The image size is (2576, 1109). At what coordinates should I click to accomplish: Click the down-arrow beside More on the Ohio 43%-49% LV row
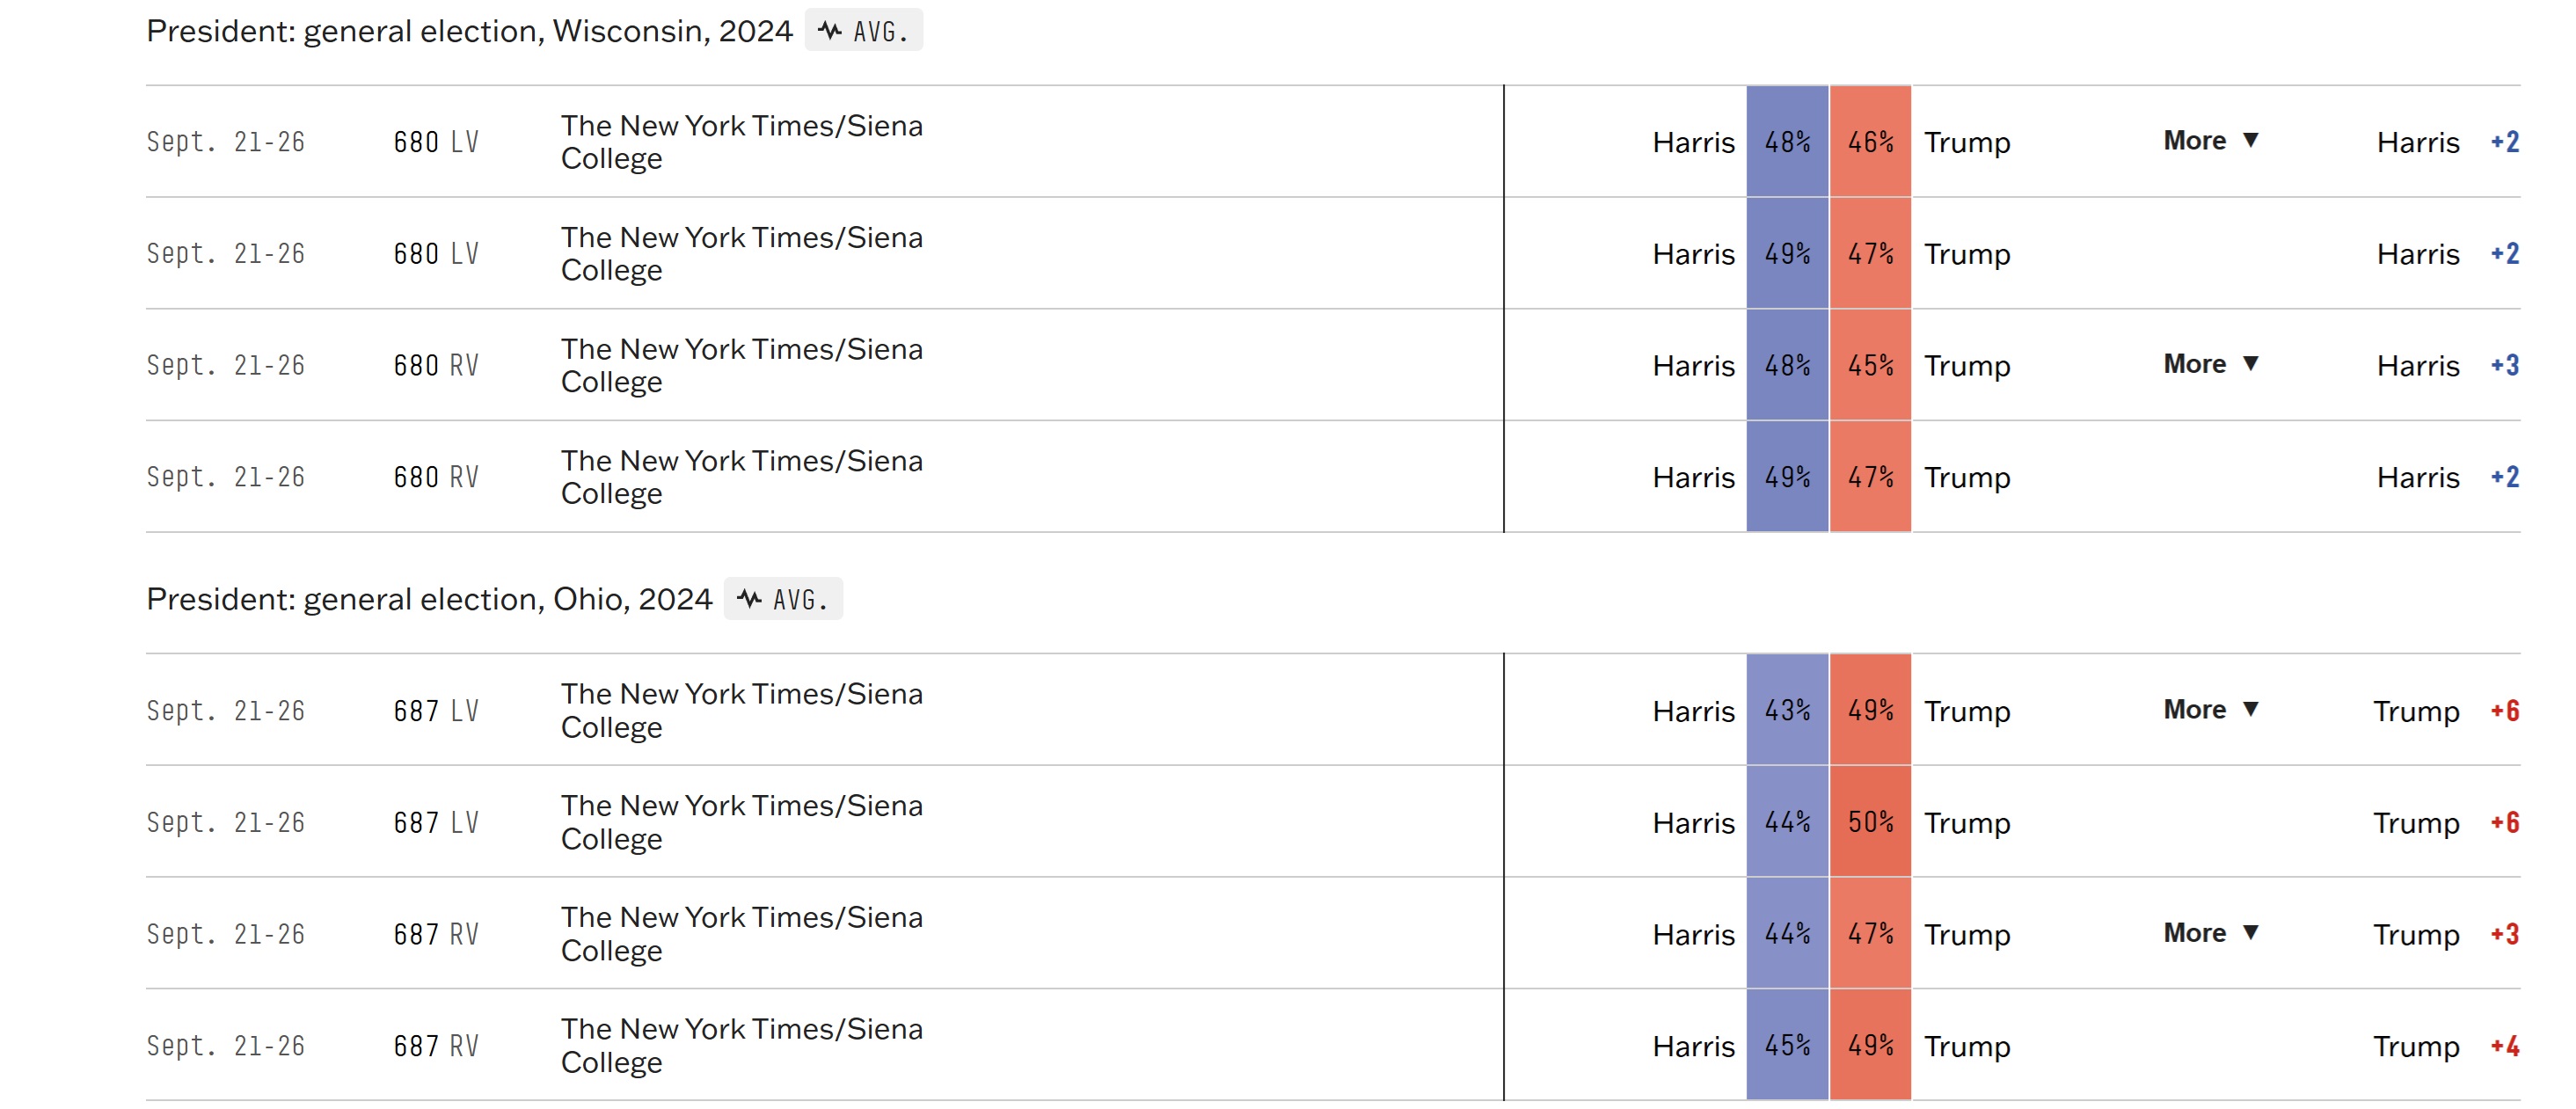point(2250,710)
